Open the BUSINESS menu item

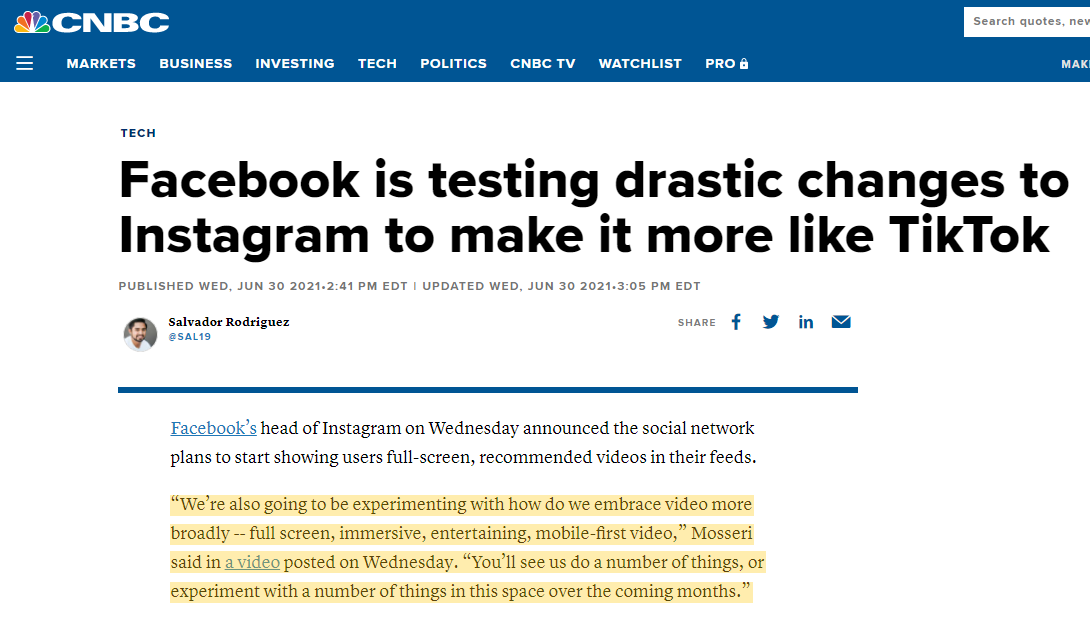coord(195,63)
